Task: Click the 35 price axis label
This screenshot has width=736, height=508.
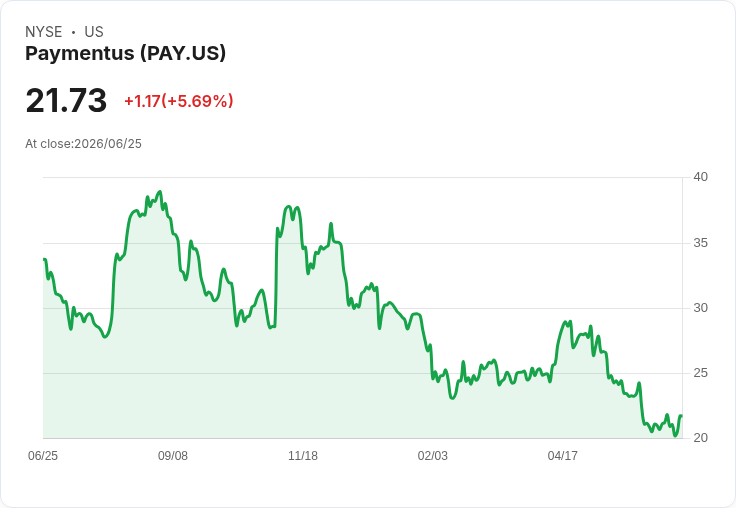Action: pos(701,243)
